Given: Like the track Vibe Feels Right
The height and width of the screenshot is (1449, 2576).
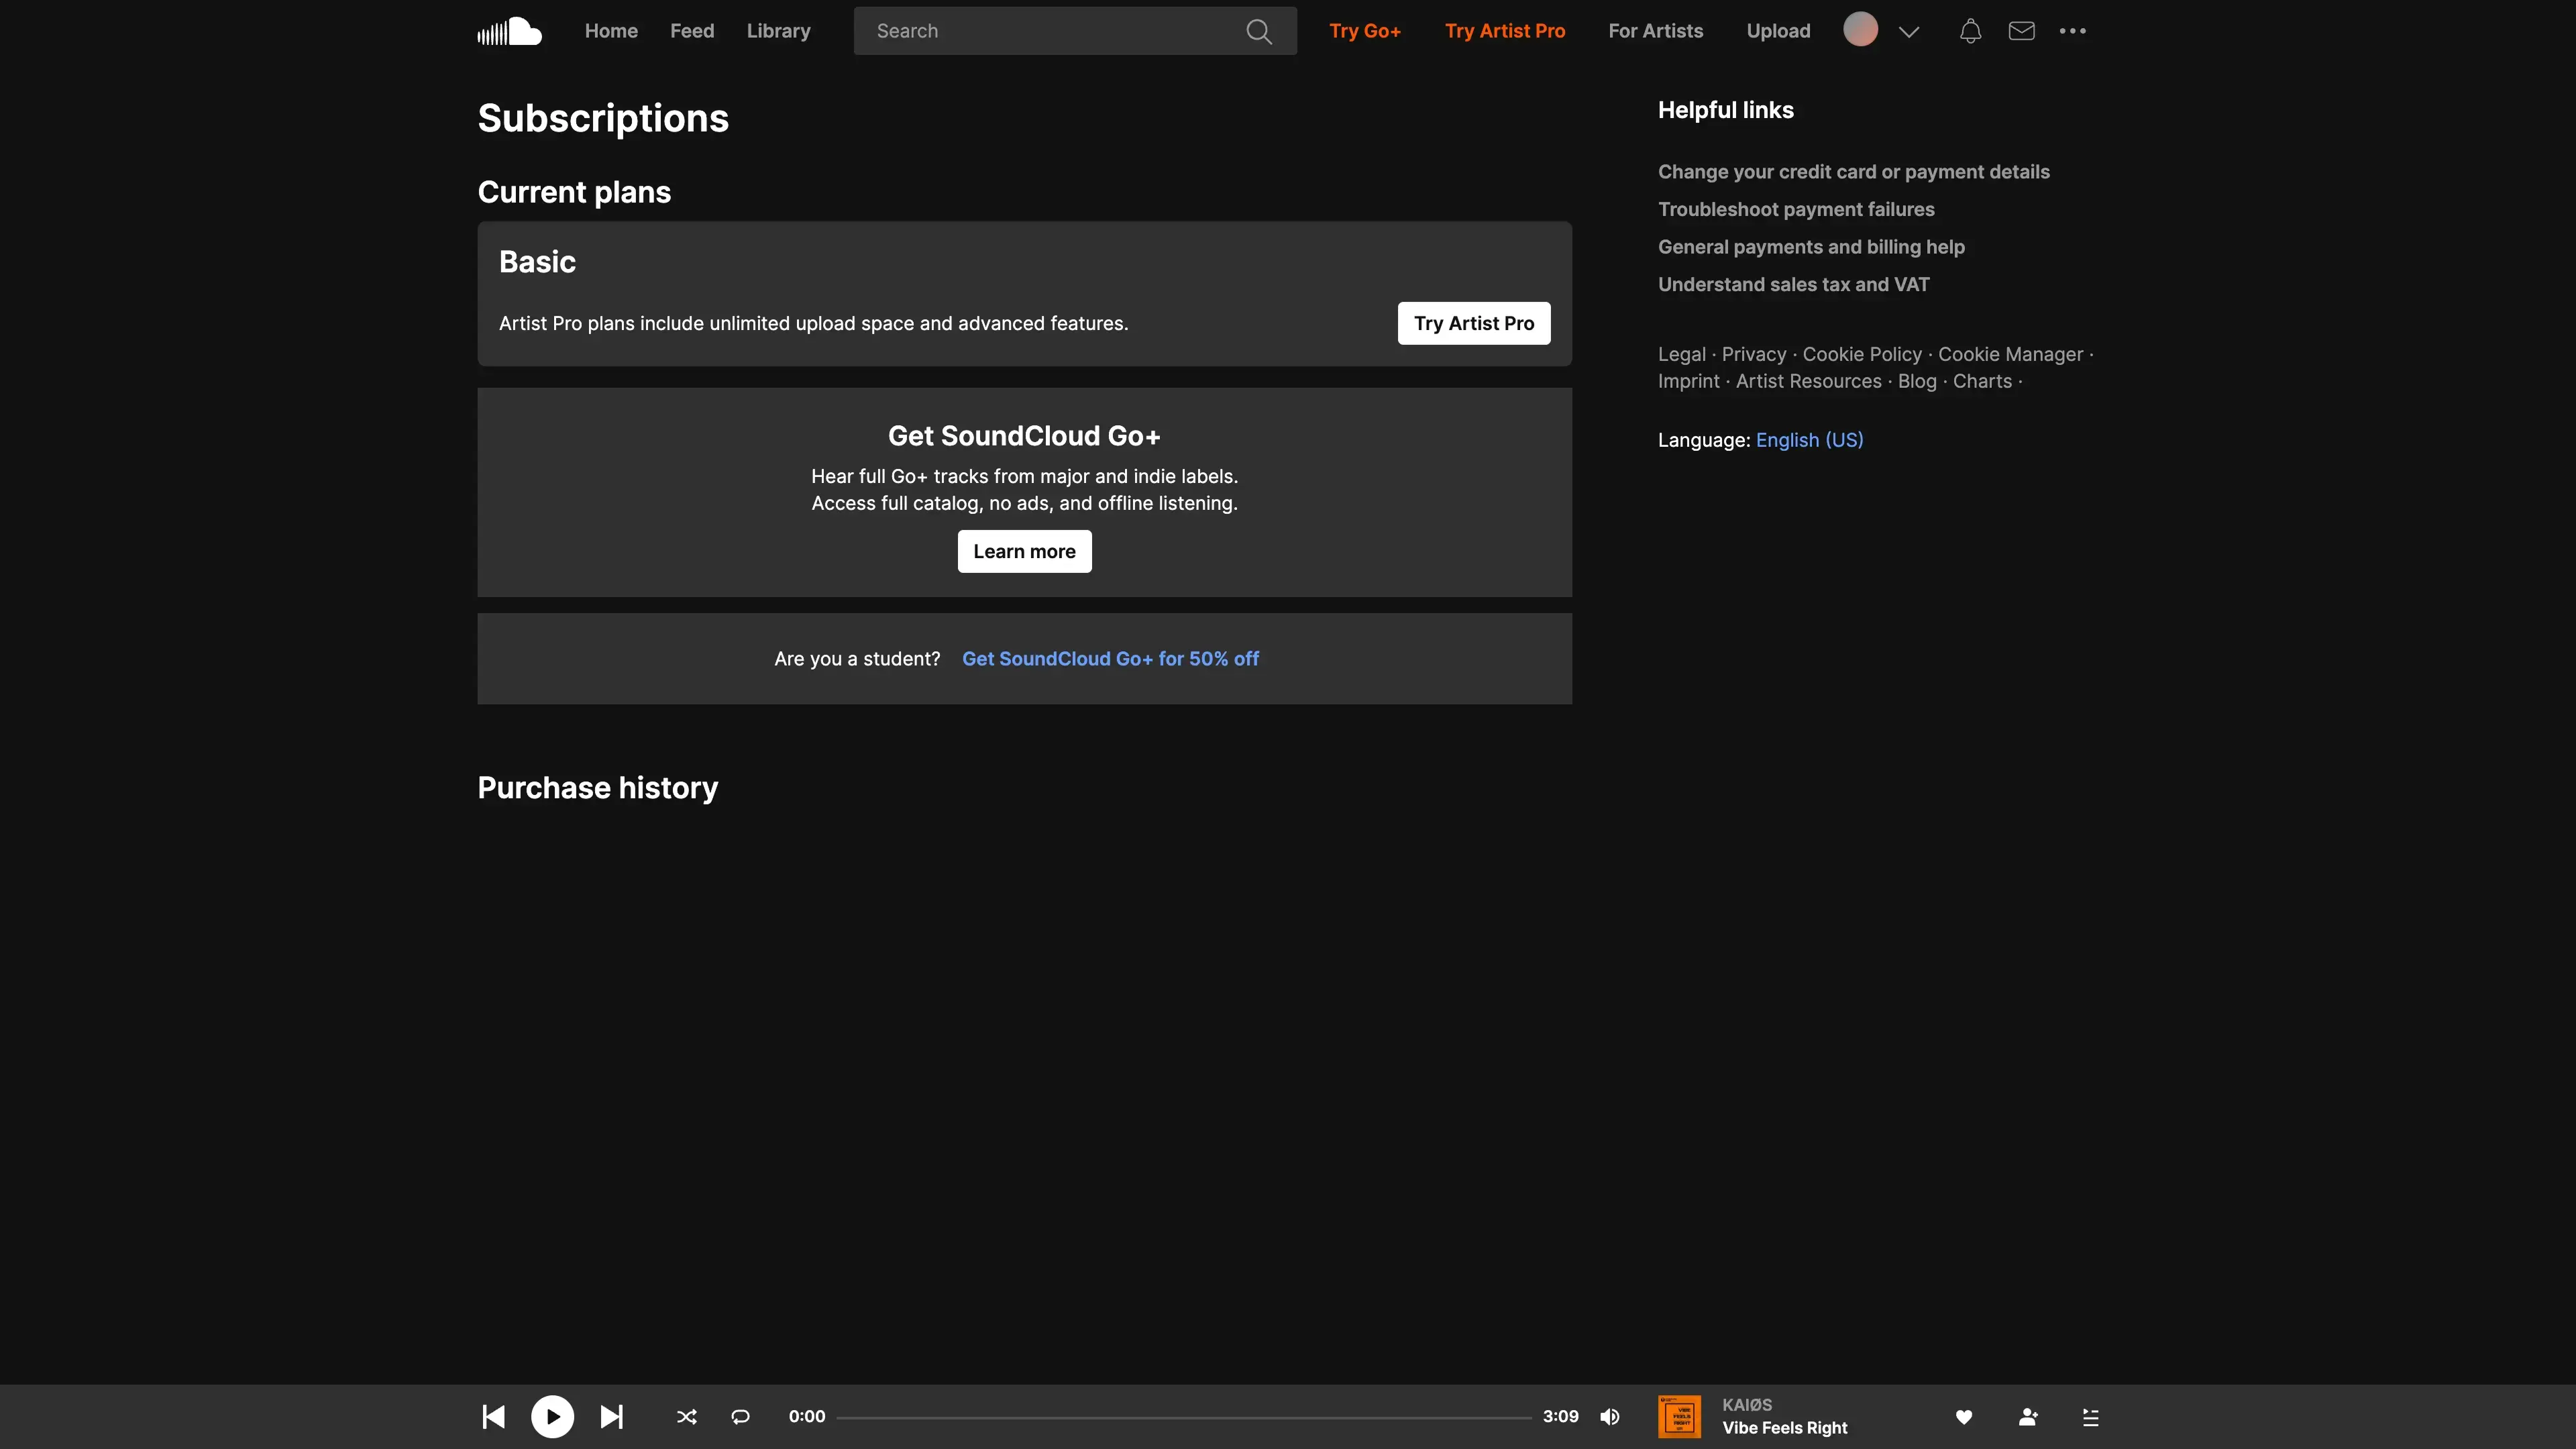Looking at the screenshot, I should [x=1963, y=1416].
